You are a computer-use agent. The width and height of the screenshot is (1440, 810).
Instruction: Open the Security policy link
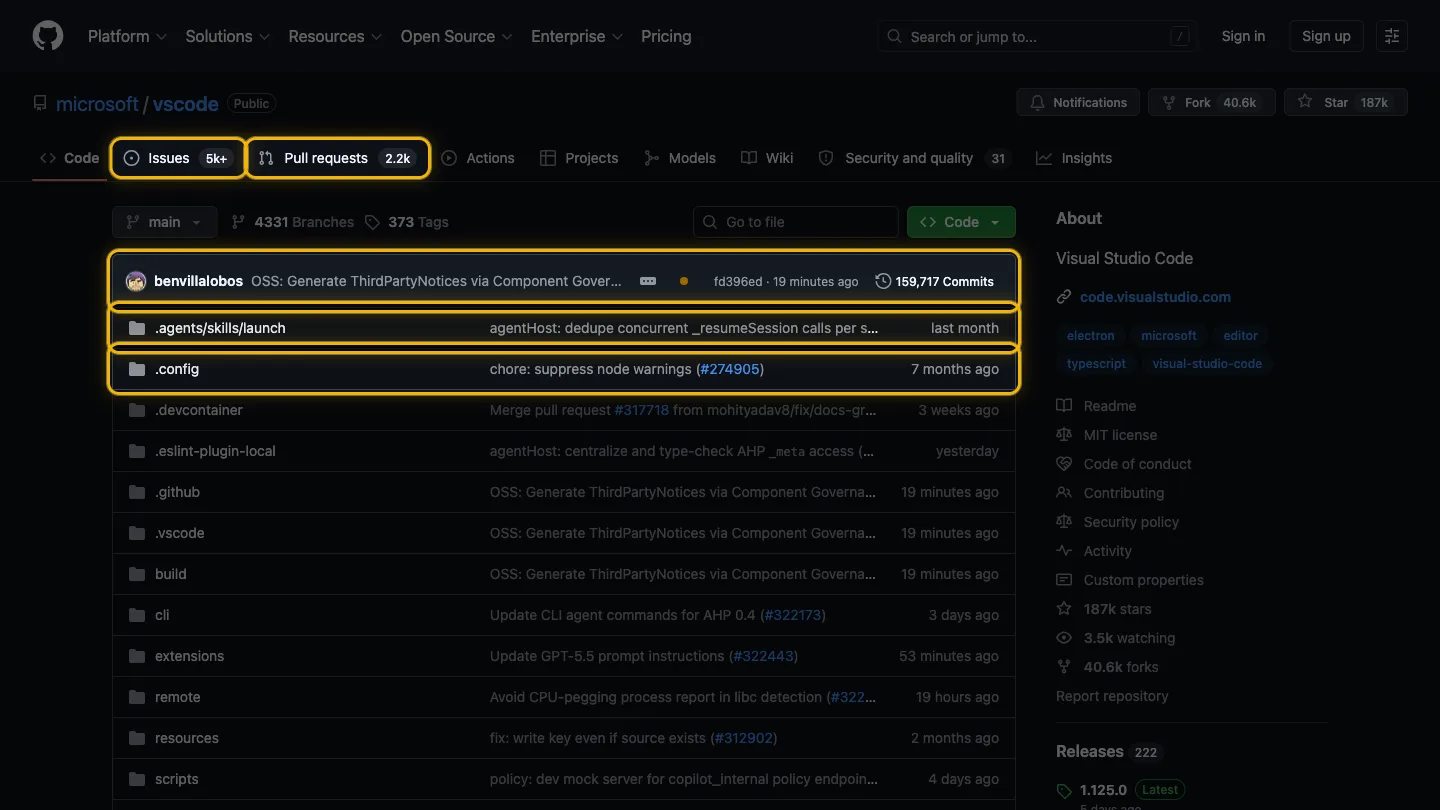pyautogui.click(x=1117, y=522)
